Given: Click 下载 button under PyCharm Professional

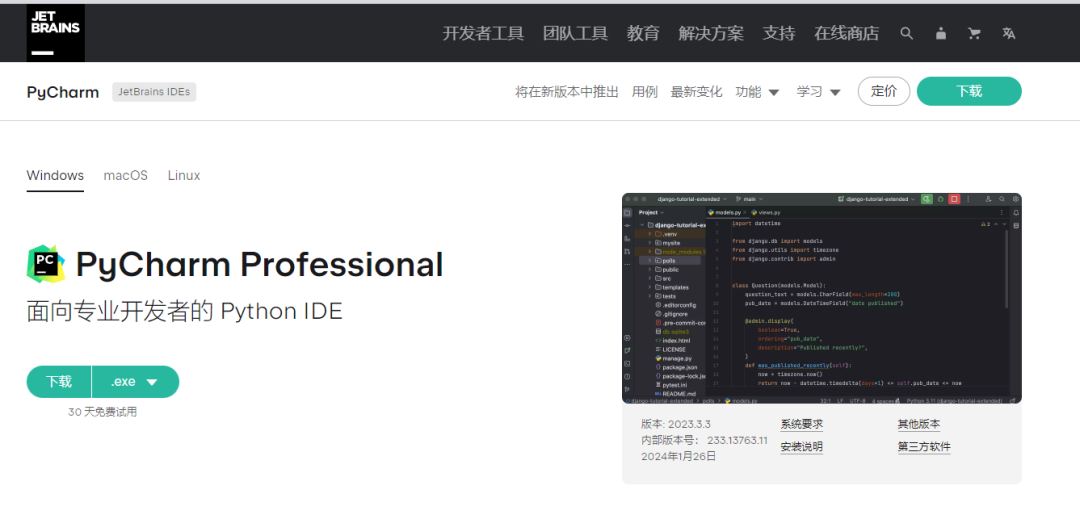Looking at the screenshot, I should click(59, 382).
